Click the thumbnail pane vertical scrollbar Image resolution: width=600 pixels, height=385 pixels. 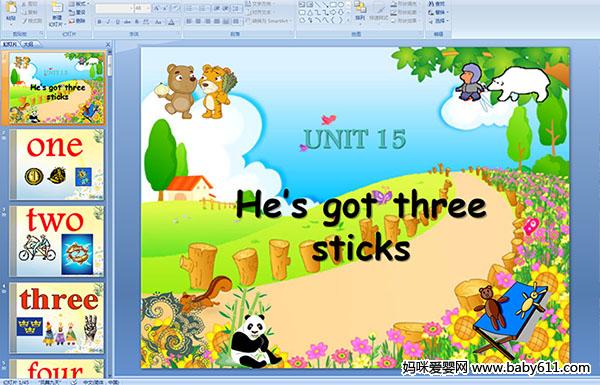pos(109,214)
